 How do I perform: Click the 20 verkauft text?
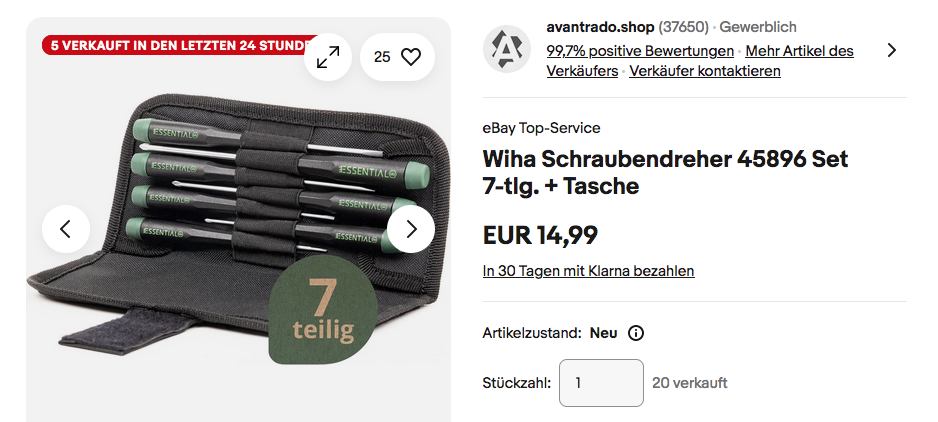(x=690, y=383)
